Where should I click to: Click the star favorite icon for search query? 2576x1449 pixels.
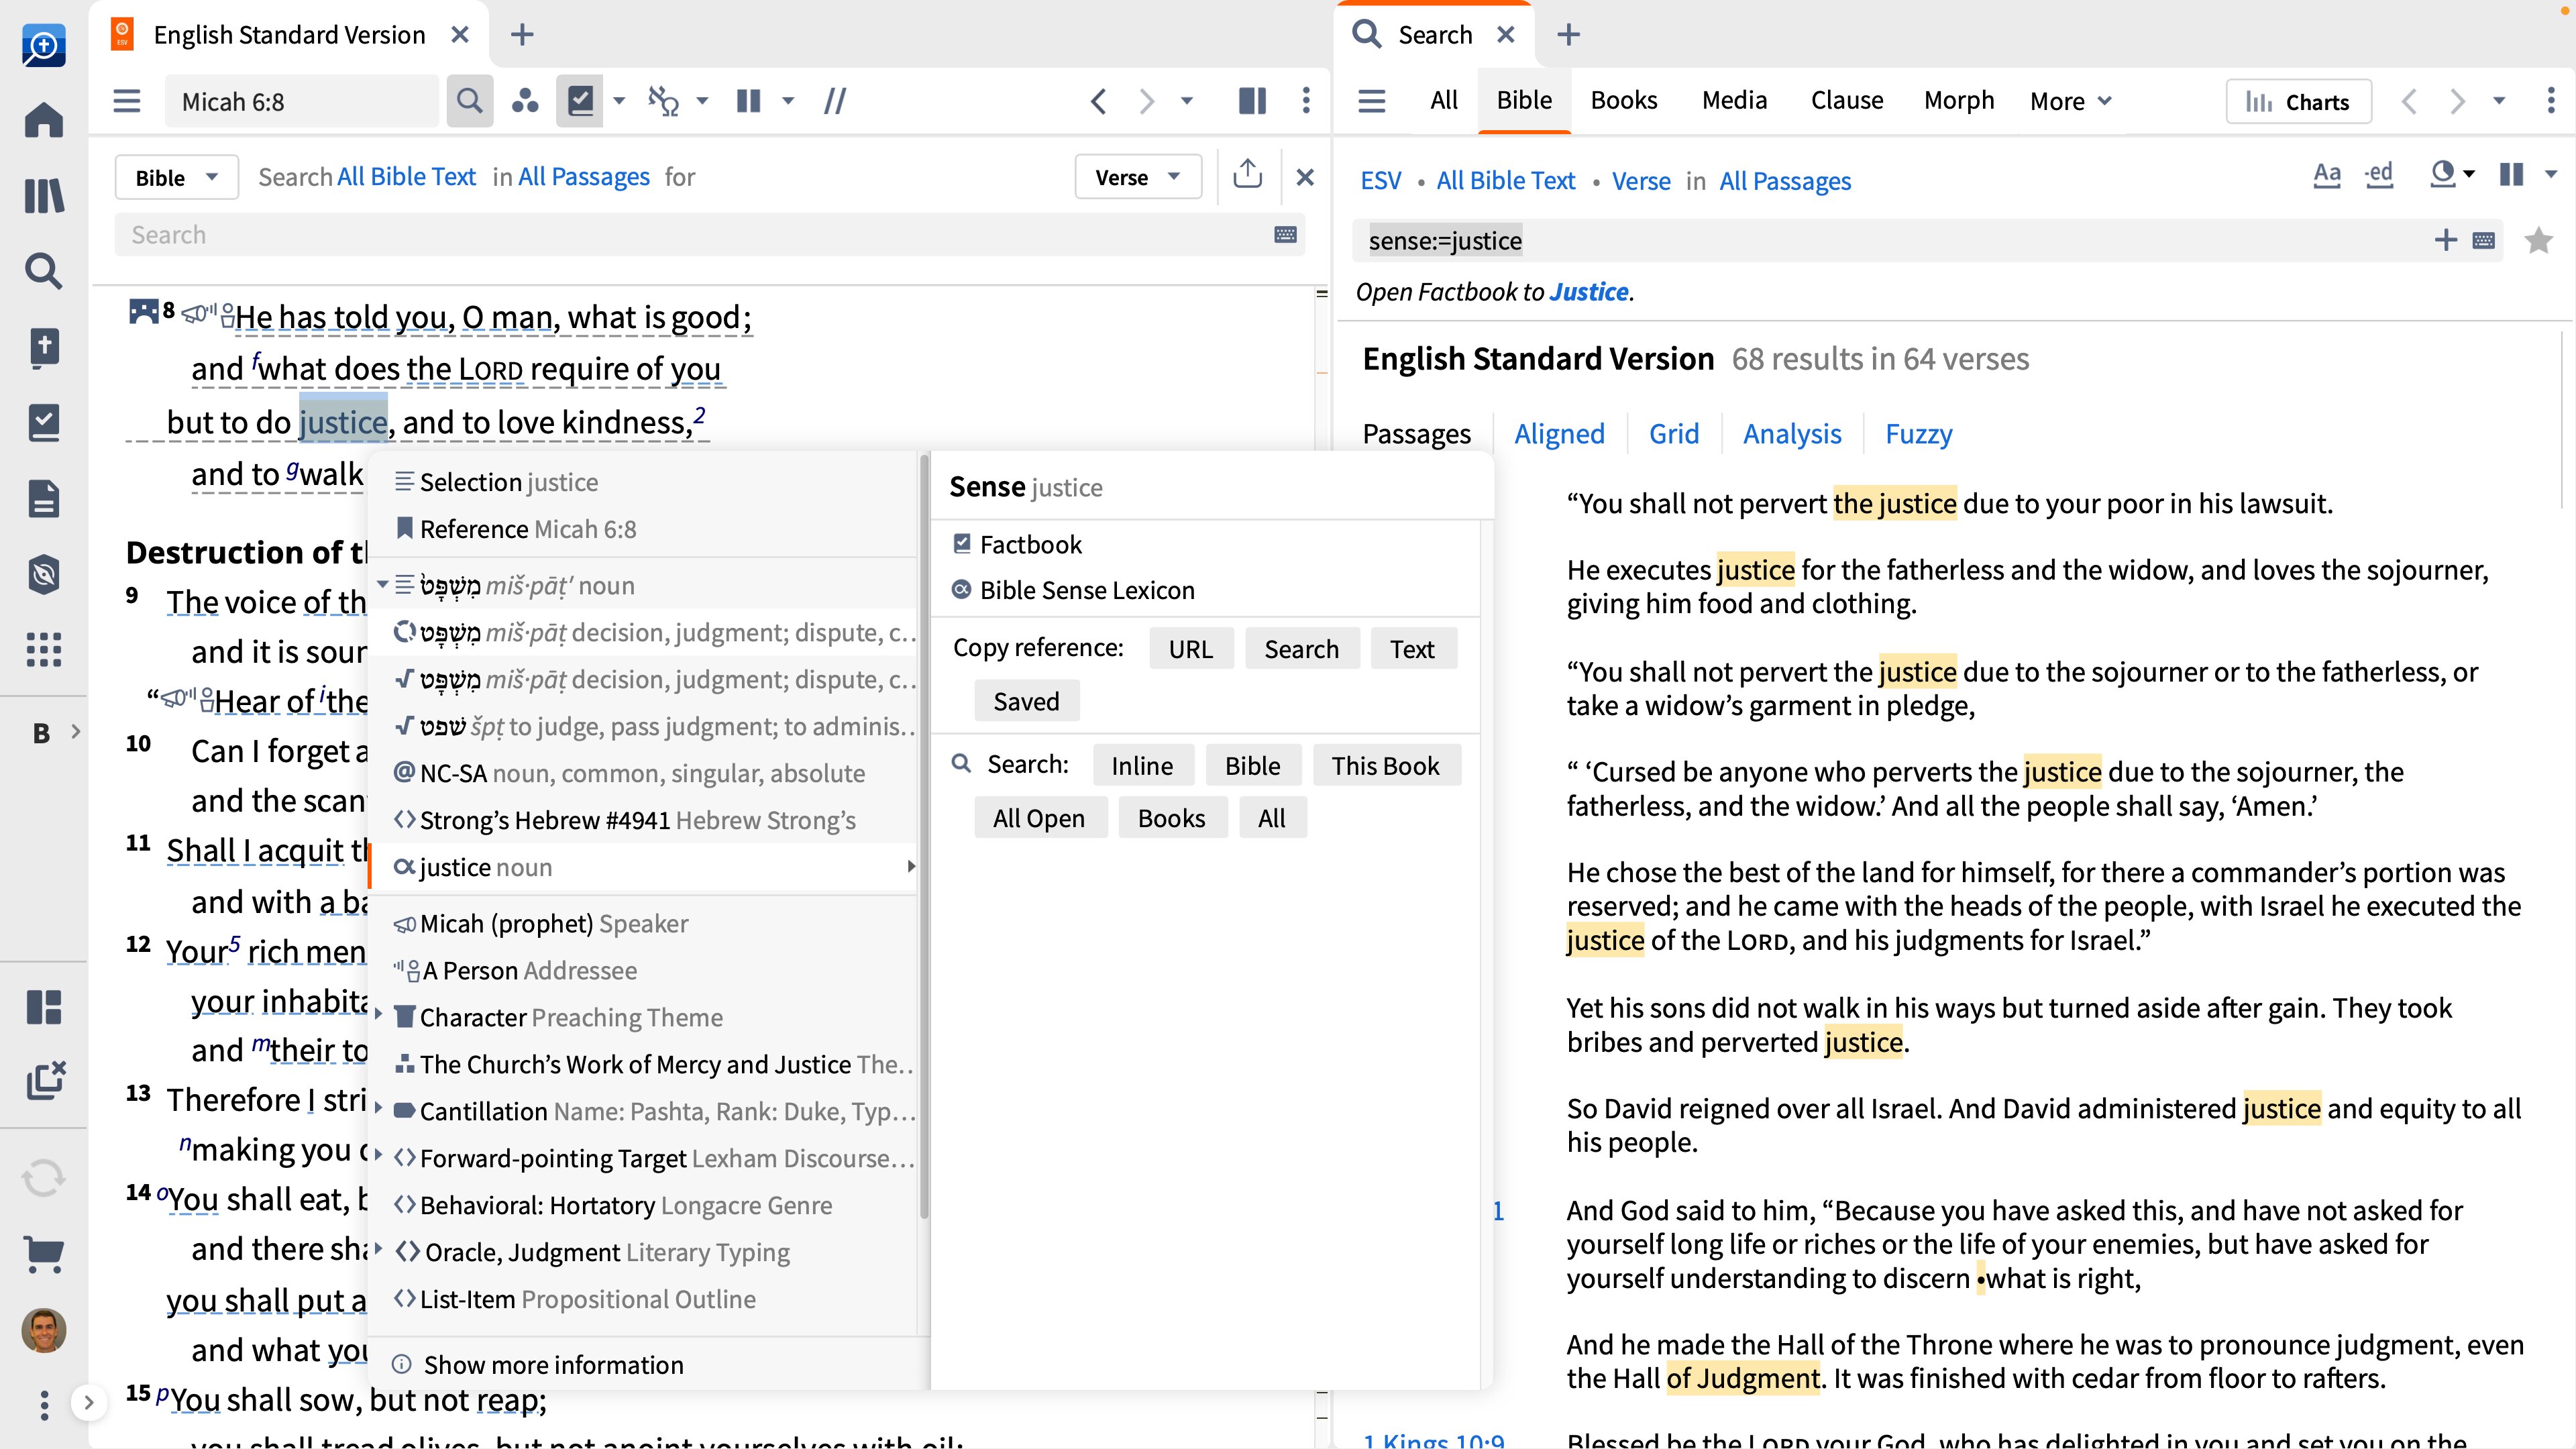coord(2538,240)
